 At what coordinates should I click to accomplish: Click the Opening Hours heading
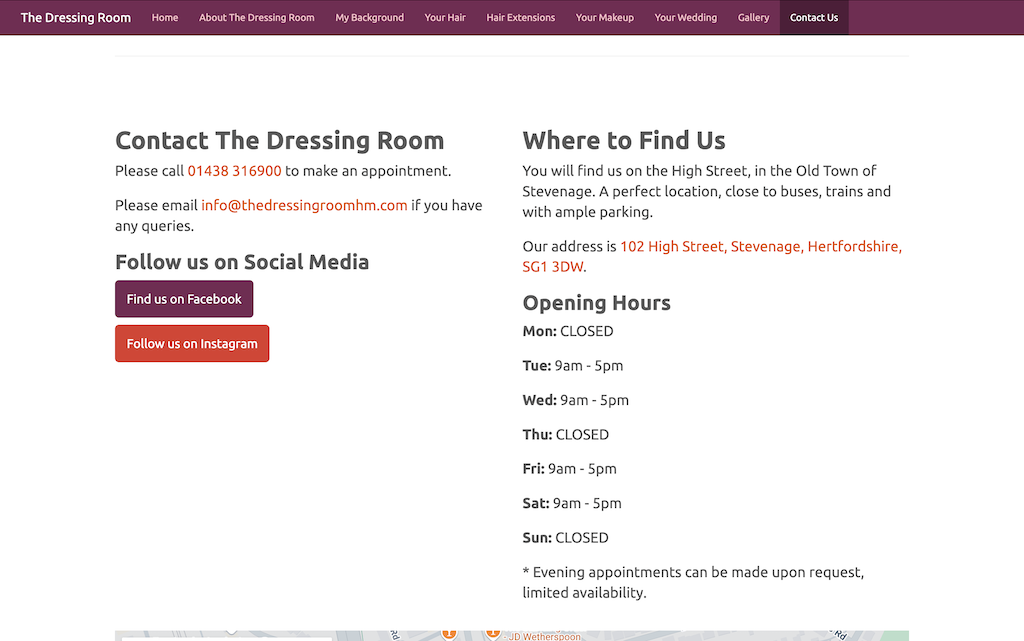596,303
